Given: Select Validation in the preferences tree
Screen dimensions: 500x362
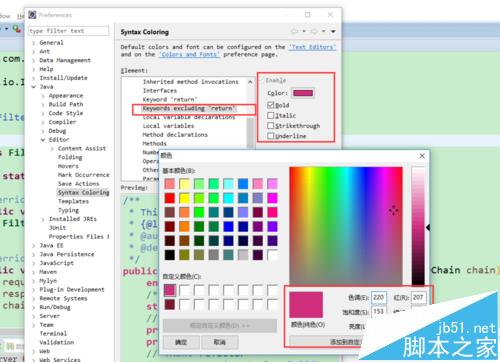Looking at the screenshot, I should point(57,342).
